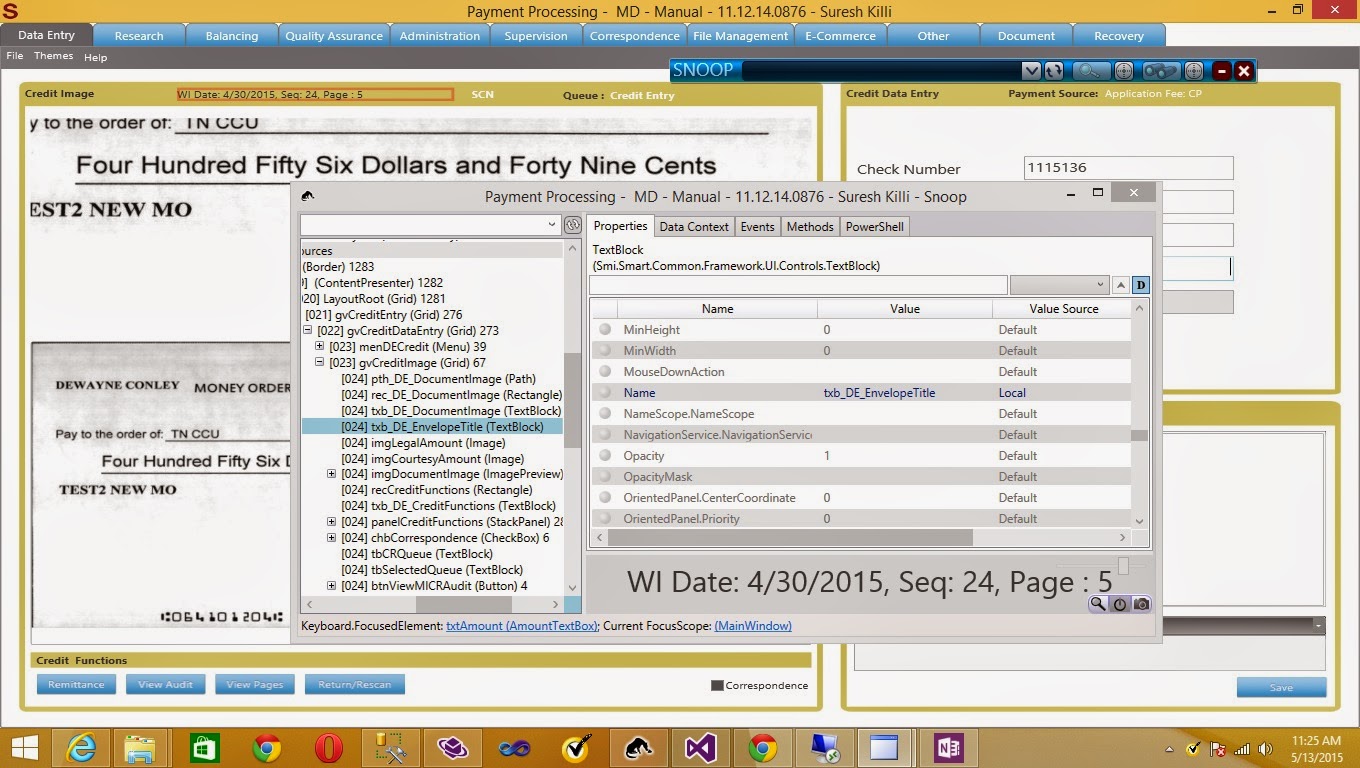Screen dimensions: 1360x768
Task: Click the magnifier icon in preview pane
Action: 1098,604
